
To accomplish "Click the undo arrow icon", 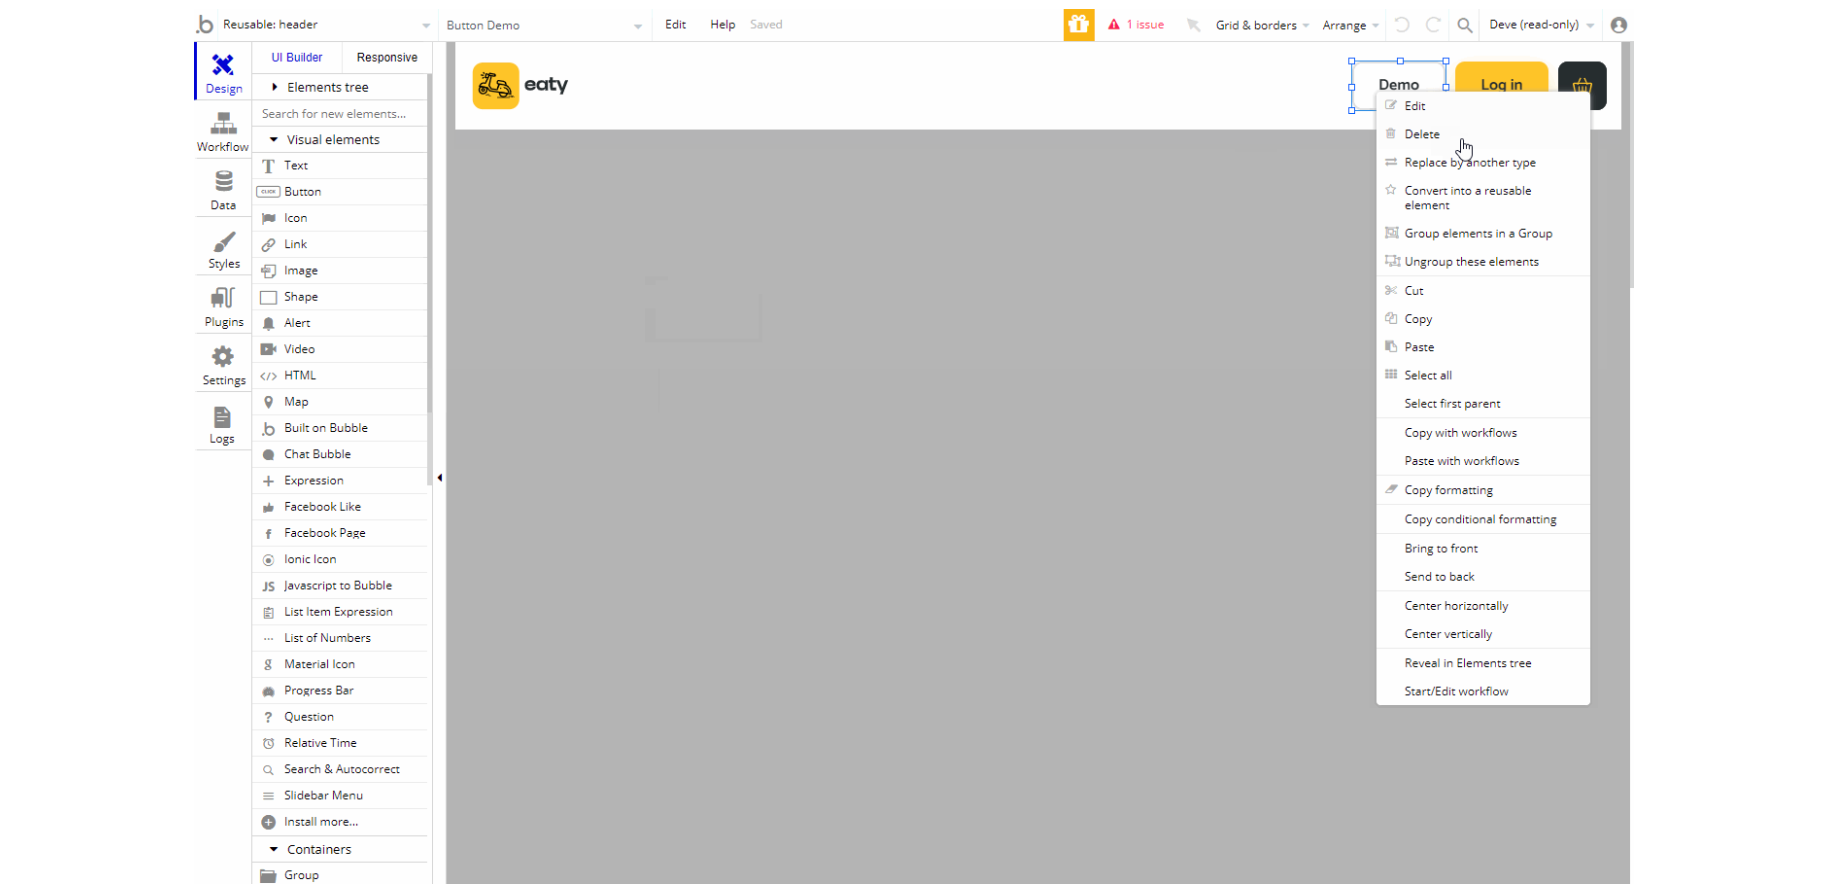I will click(x=1402, y=25).
